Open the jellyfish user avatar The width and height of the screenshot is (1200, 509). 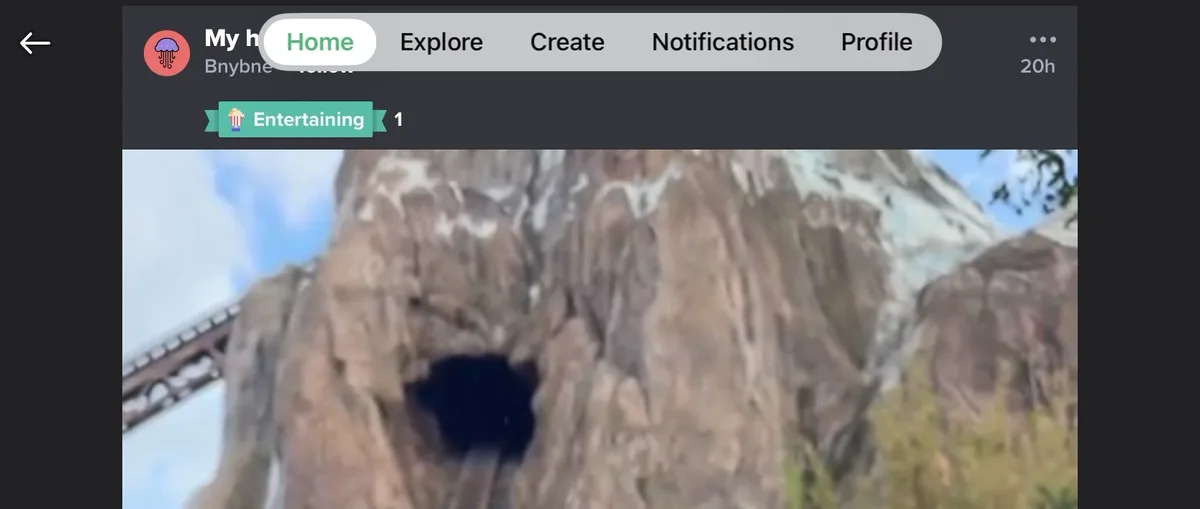coord(167,53)
